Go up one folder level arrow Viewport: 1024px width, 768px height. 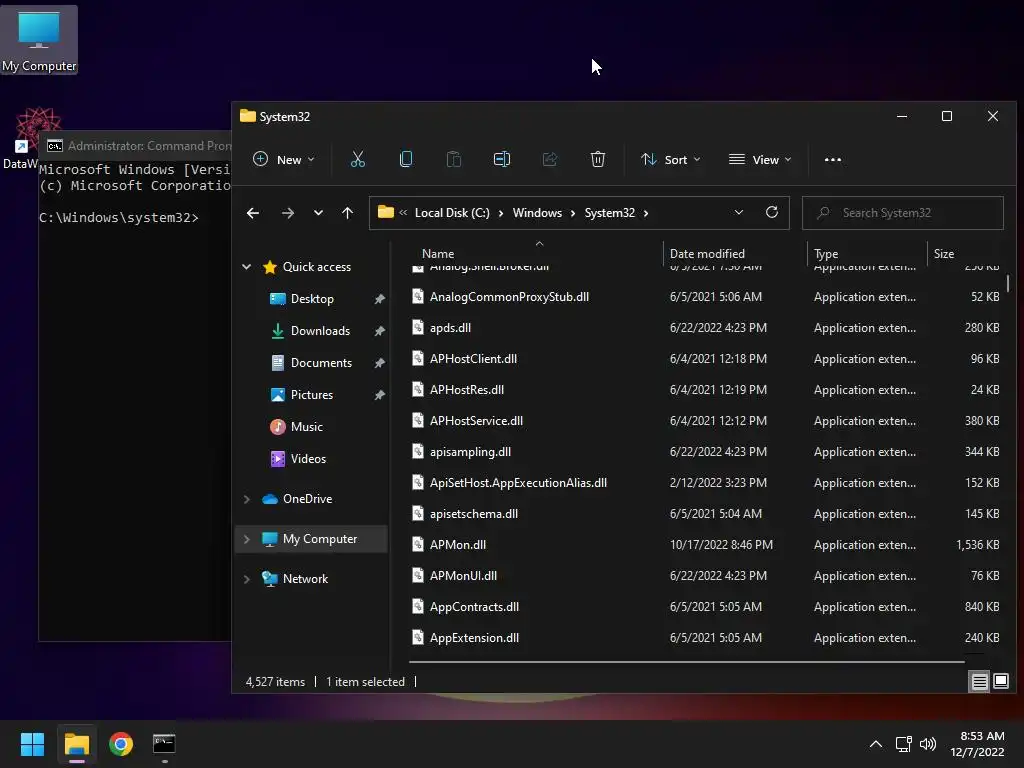(x=347, y=213)
